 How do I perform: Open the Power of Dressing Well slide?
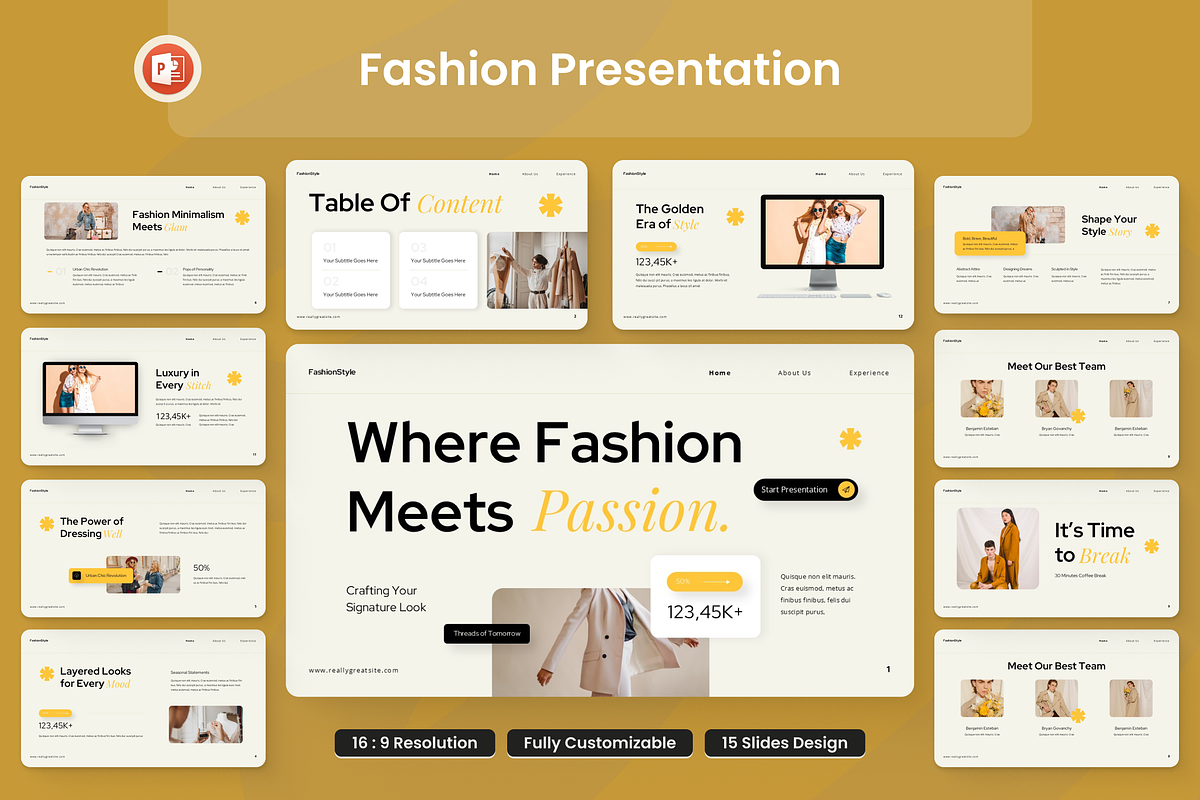click(144, 548)
